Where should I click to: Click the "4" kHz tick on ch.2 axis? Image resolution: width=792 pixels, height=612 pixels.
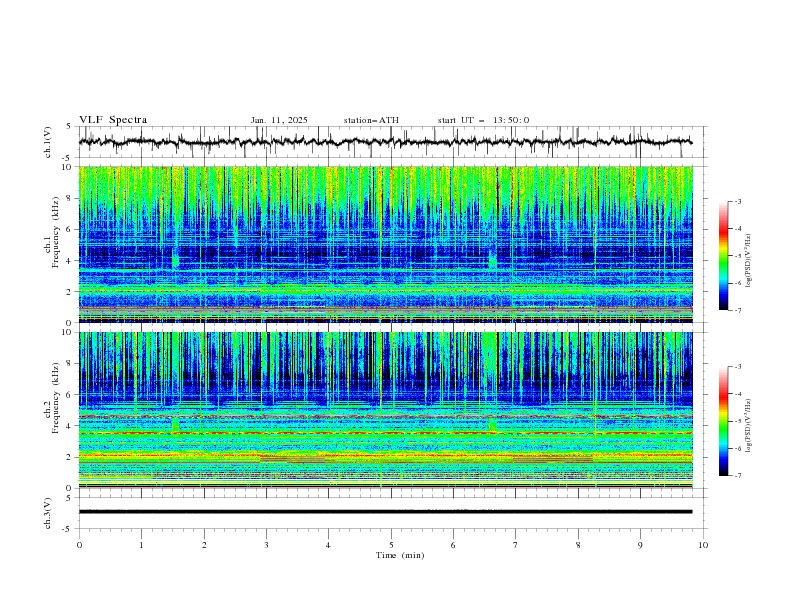coord(70,426)
